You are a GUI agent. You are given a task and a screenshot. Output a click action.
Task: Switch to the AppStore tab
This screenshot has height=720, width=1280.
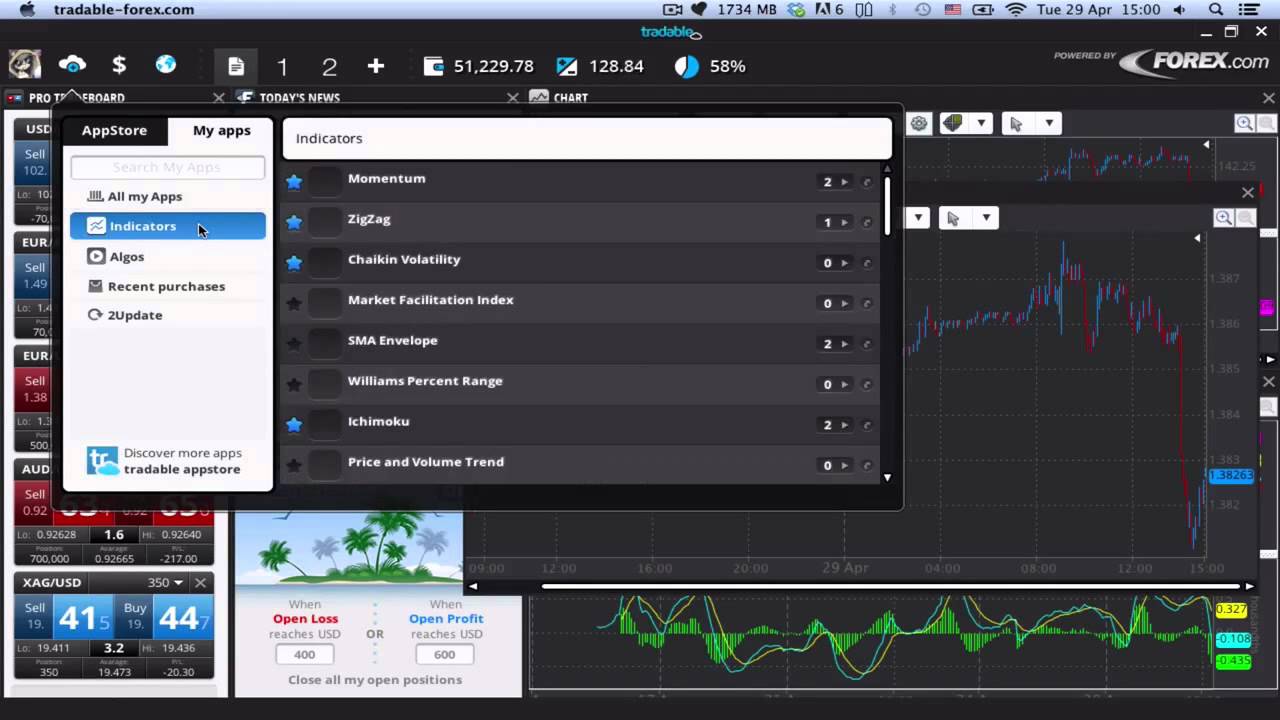point(114,130)
